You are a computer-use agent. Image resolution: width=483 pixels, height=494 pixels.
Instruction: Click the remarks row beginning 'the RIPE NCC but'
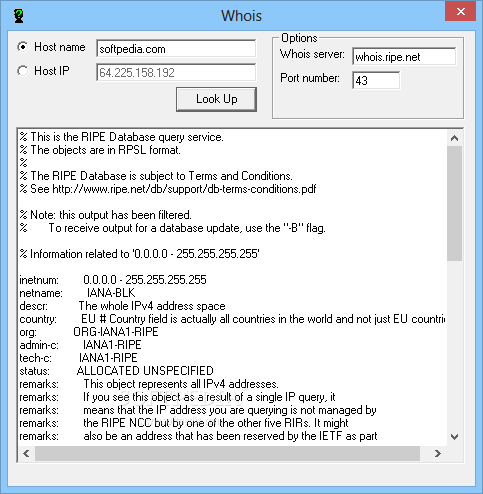[x=184, y=423]
